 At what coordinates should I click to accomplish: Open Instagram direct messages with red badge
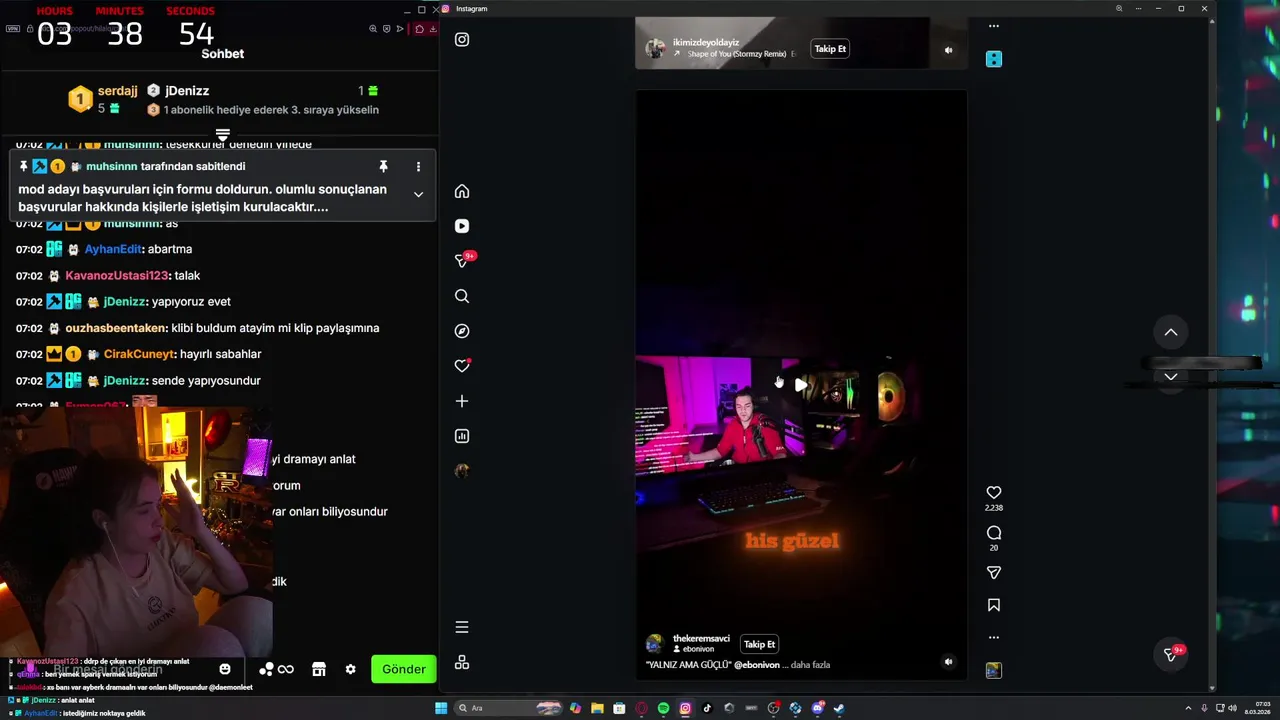tap(462, 260)
